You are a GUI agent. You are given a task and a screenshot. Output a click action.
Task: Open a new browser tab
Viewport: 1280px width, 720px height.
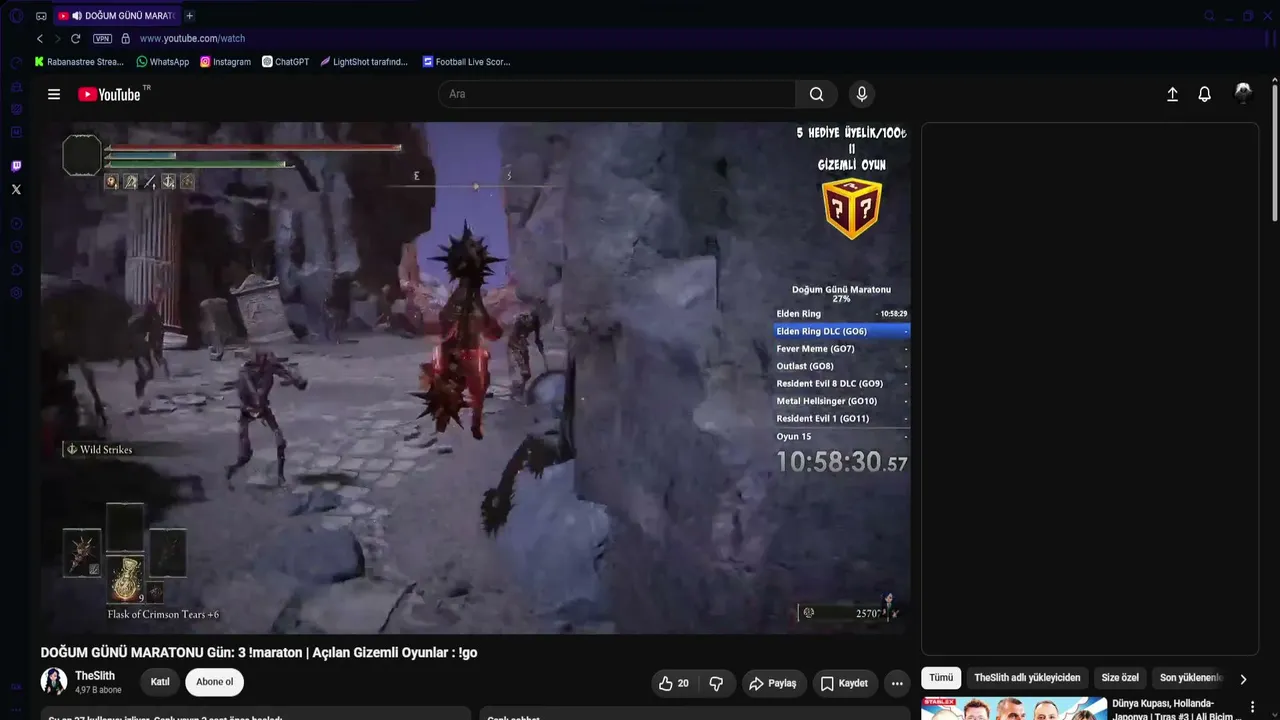pos(190,16)
